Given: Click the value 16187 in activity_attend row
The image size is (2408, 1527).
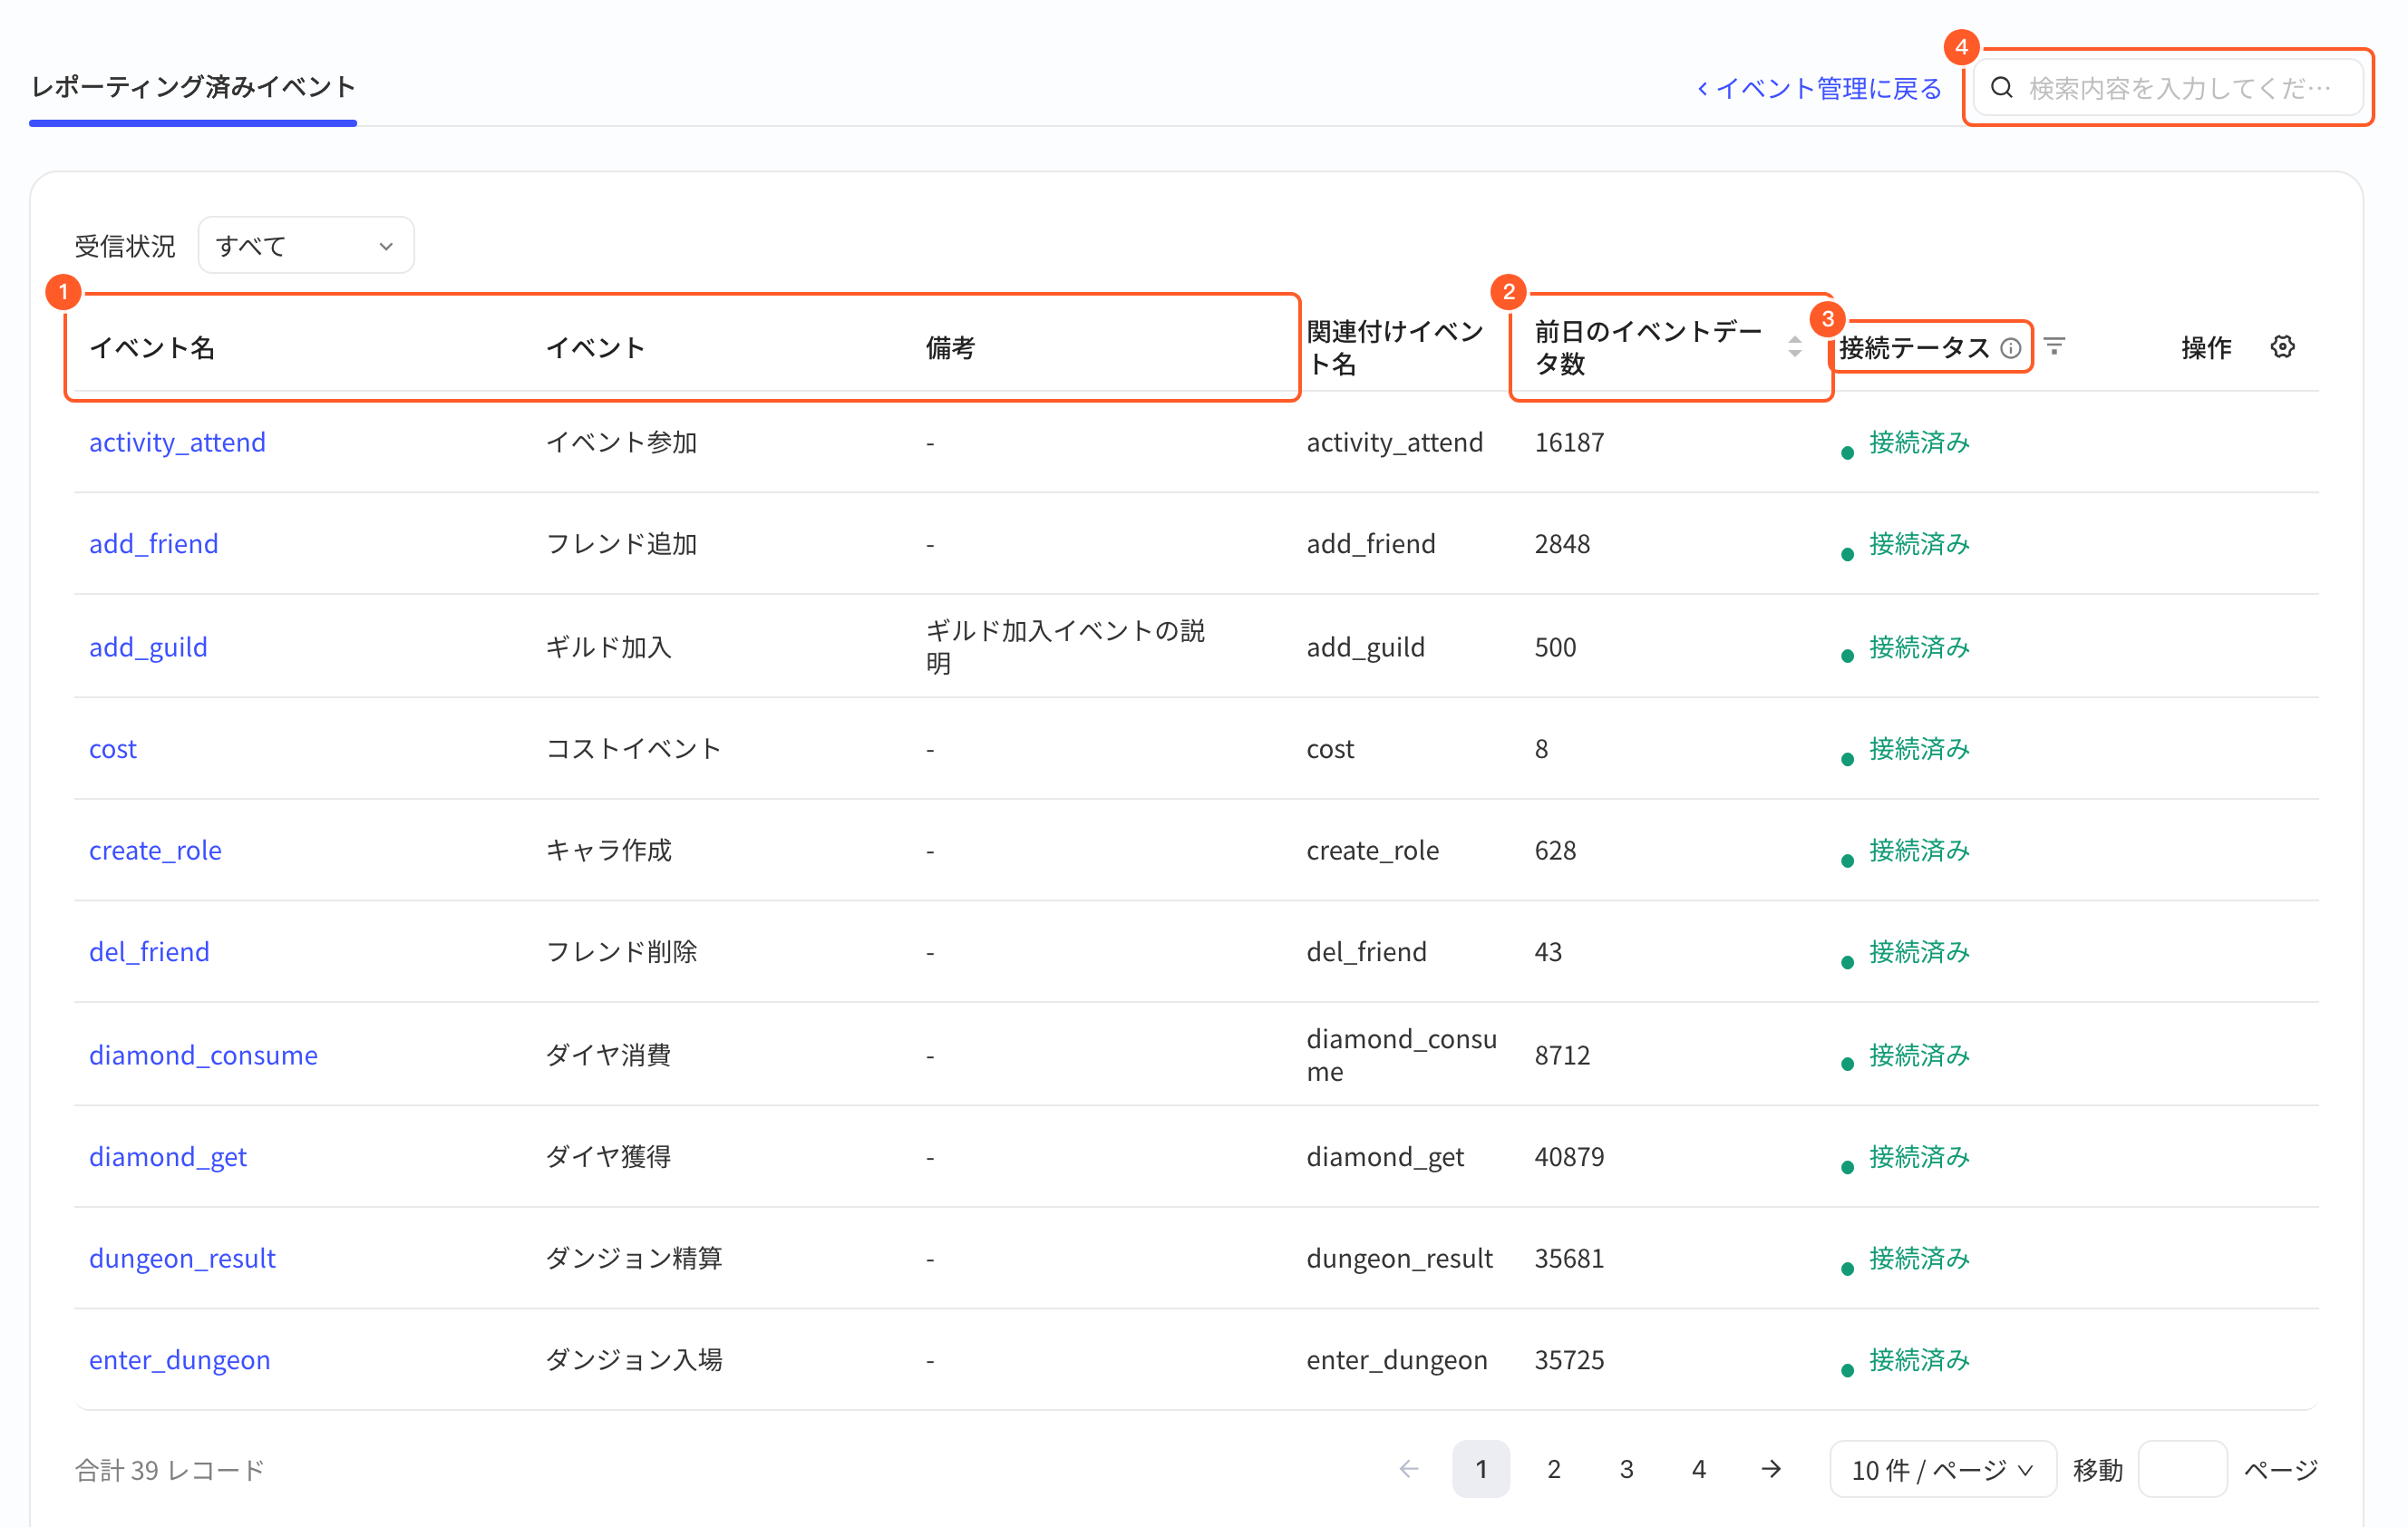Looking at the screenshot, I should point(1569,442).
